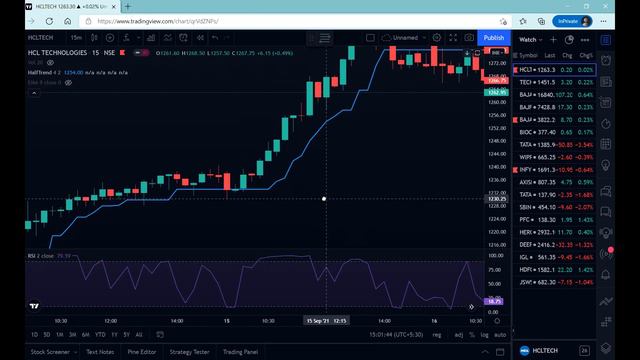The image size is (640, 360).
Task: Take a chart snapshot with the camera icon
Action: [x=469, y=38]
